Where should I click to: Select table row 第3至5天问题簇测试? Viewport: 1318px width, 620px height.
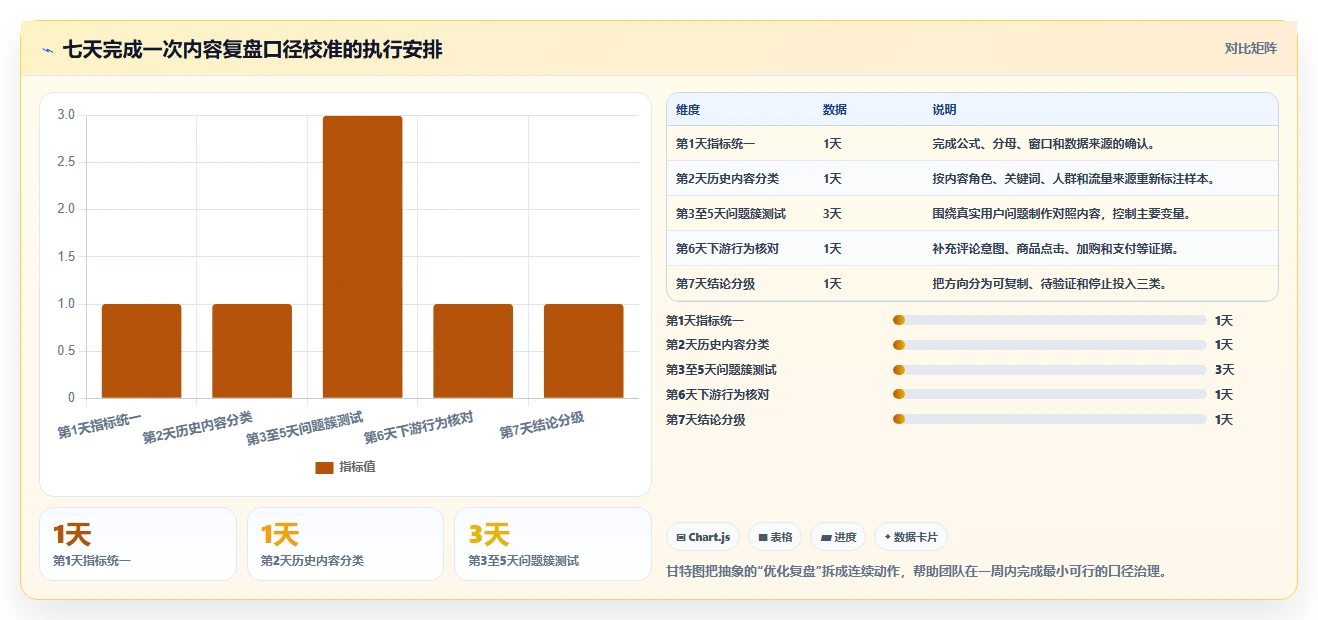(x=972, y=214)
